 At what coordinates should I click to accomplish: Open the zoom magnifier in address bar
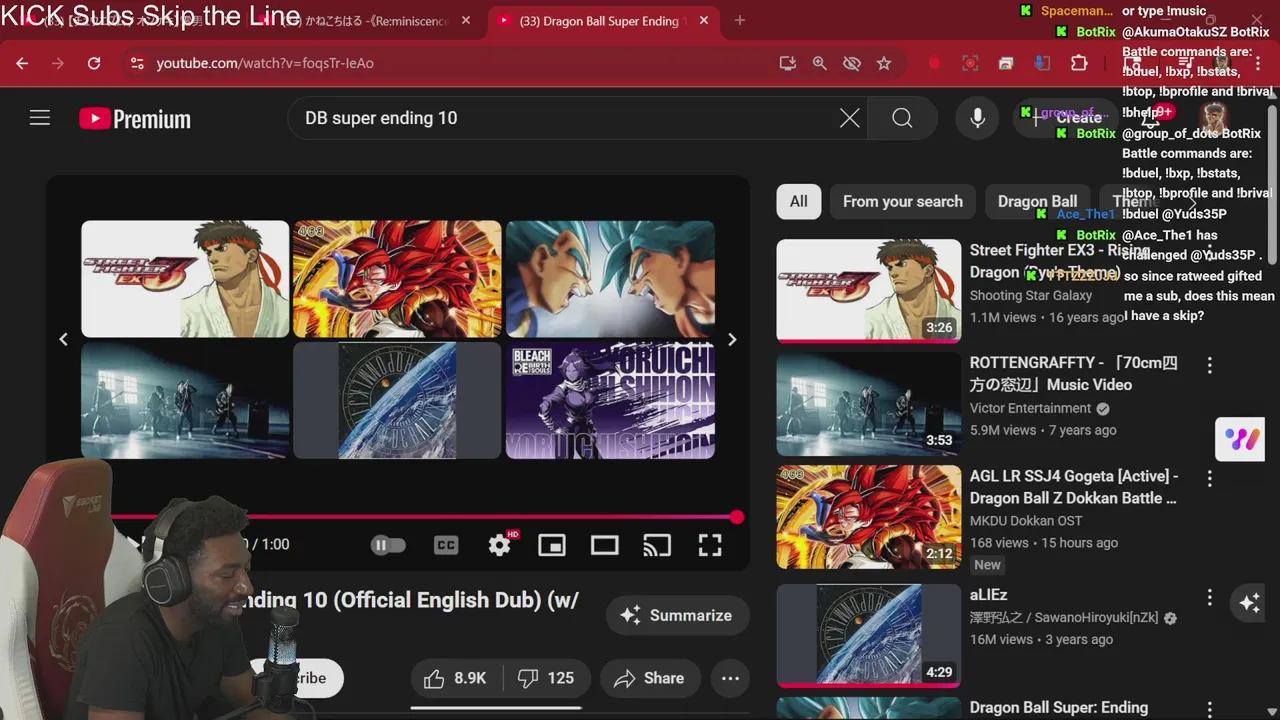click(x=819, y=63)
